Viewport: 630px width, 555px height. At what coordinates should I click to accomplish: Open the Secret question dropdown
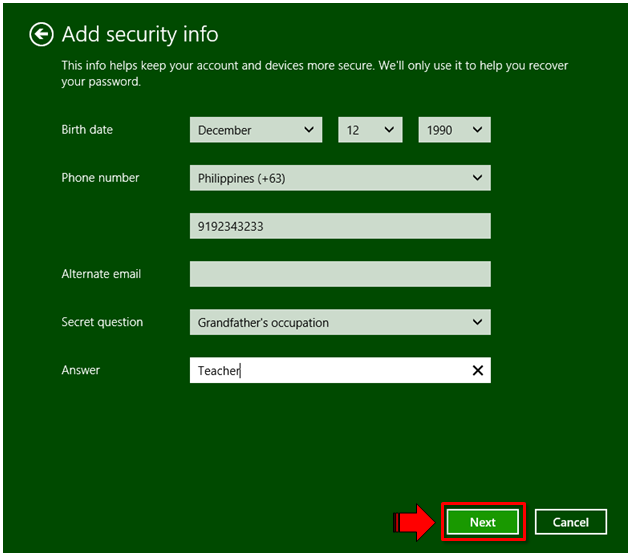(340, 323)
